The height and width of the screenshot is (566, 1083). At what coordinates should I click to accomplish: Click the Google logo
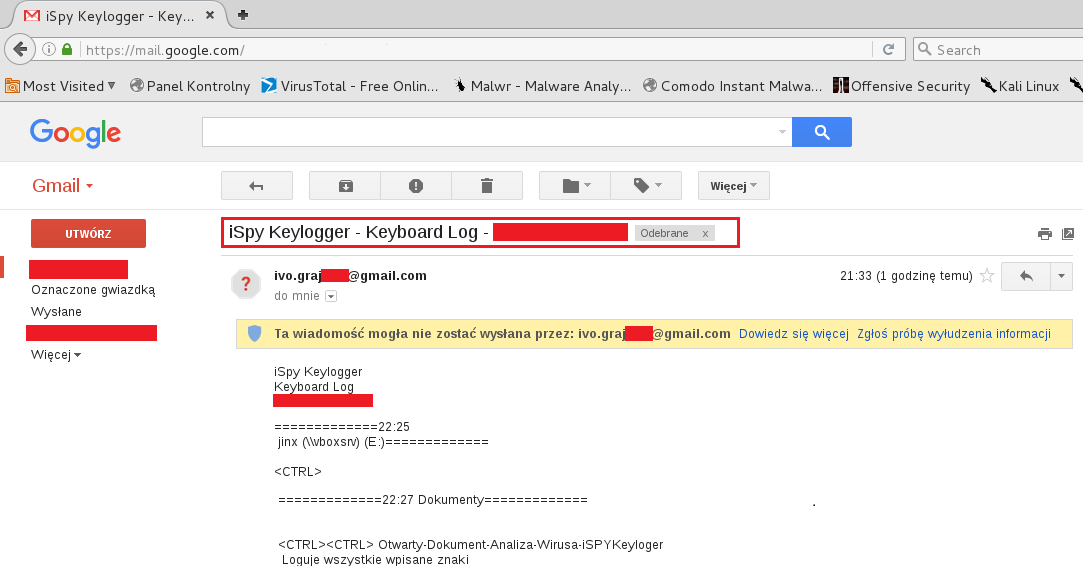pyautogui.click(x=75, y=132)
